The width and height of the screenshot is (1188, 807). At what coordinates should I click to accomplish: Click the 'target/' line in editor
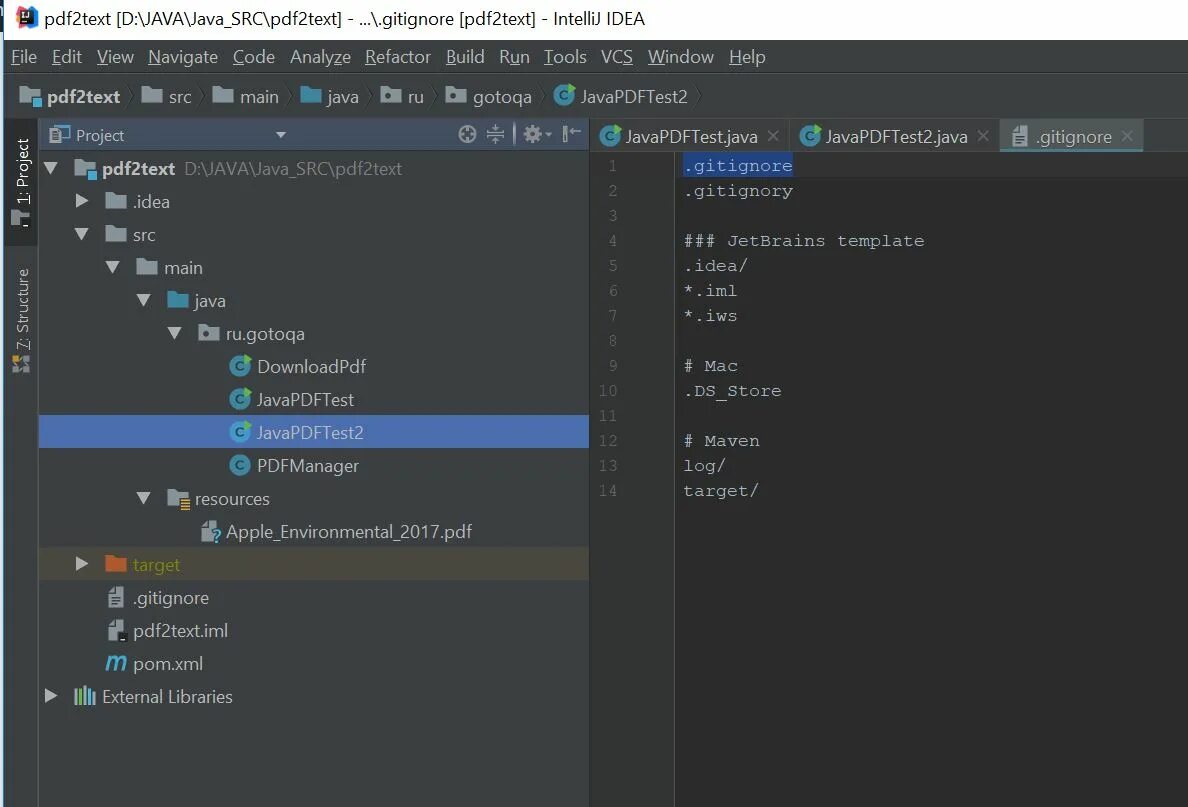[x=721, y=491]
